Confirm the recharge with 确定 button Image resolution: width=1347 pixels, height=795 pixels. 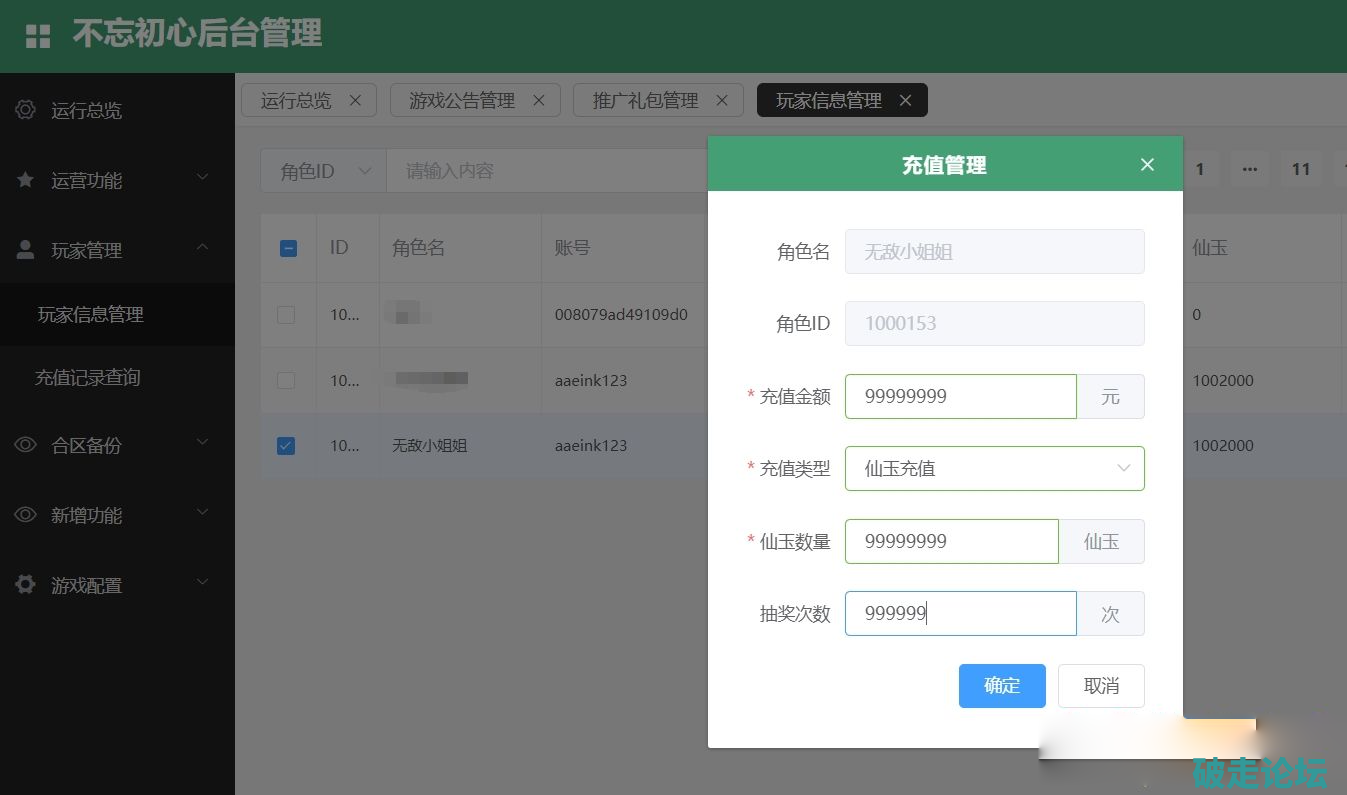click(1001, 686)
